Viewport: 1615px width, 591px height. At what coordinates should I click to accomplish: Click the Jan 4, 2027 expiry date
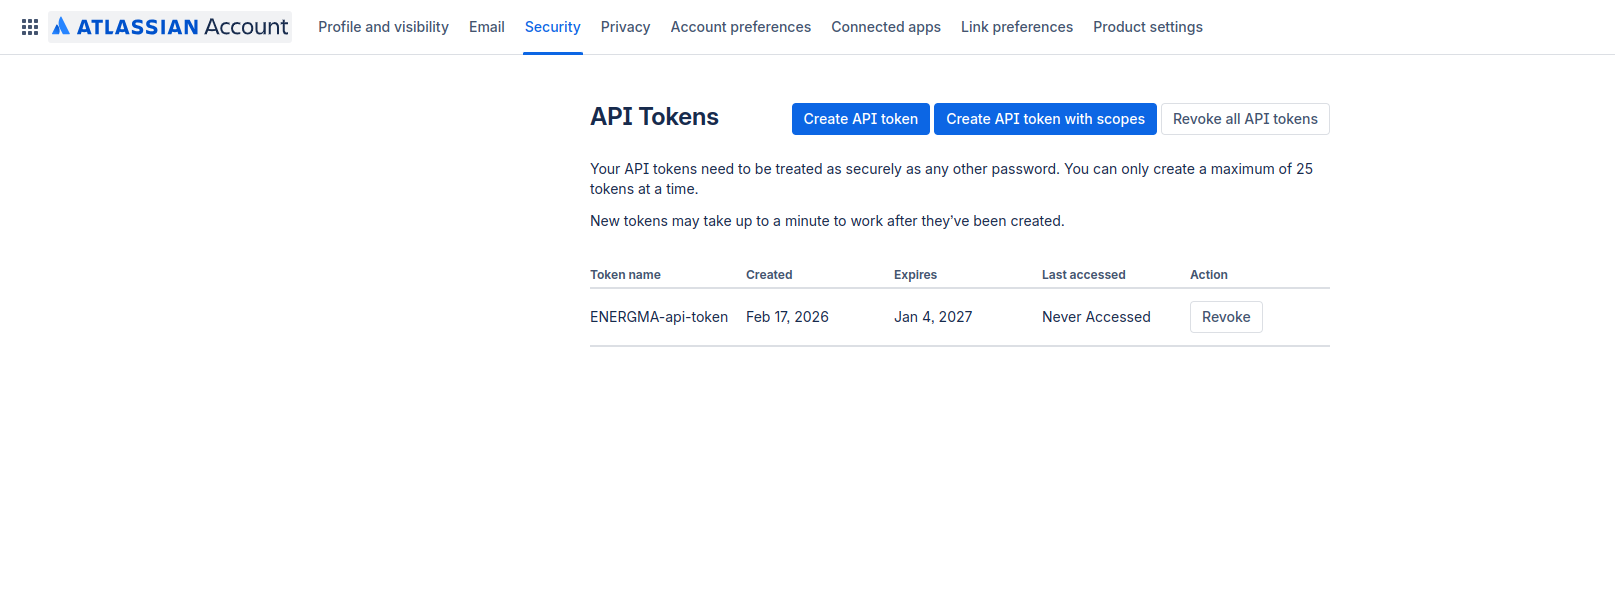click(932, 317)
